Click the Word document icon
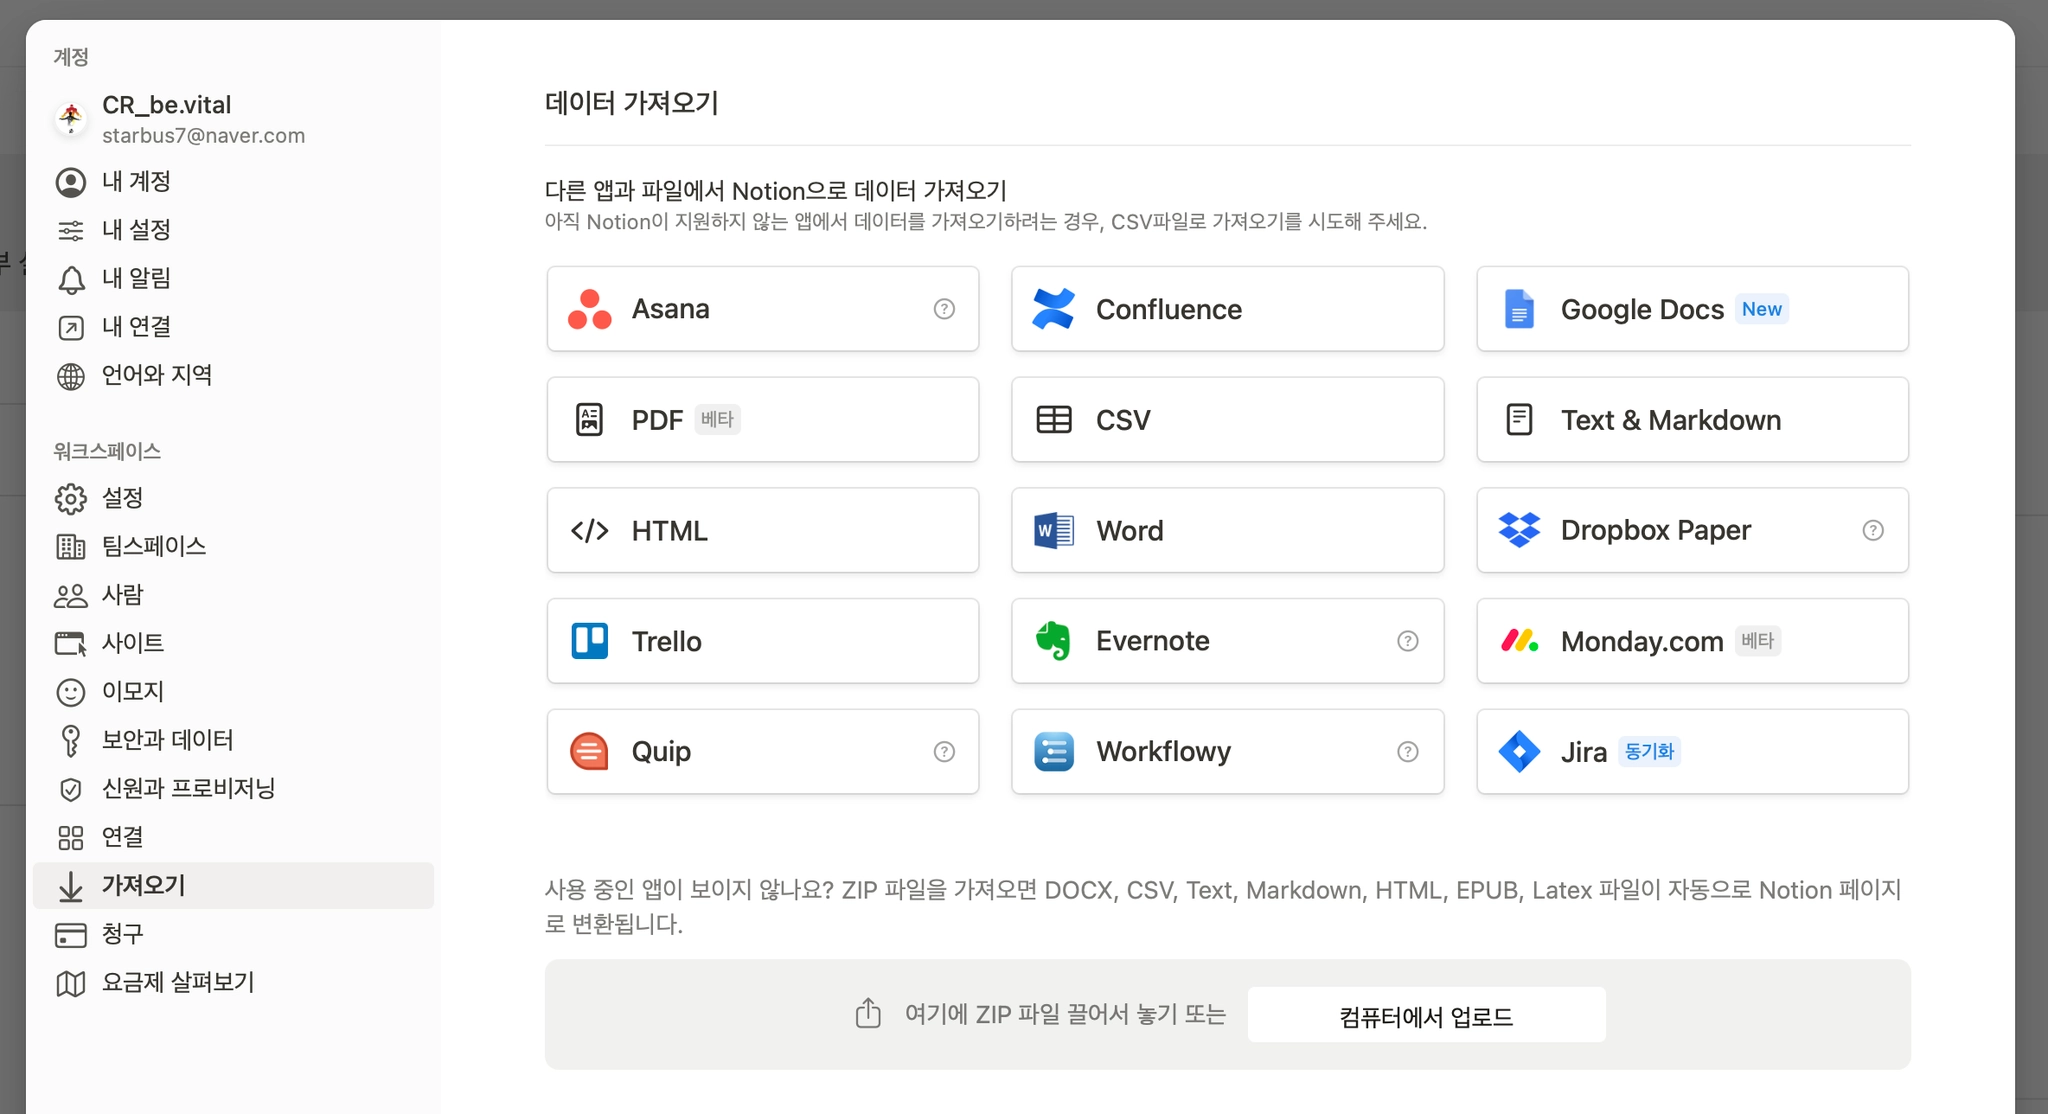 pyautogui.click(x=1053, y=530)
